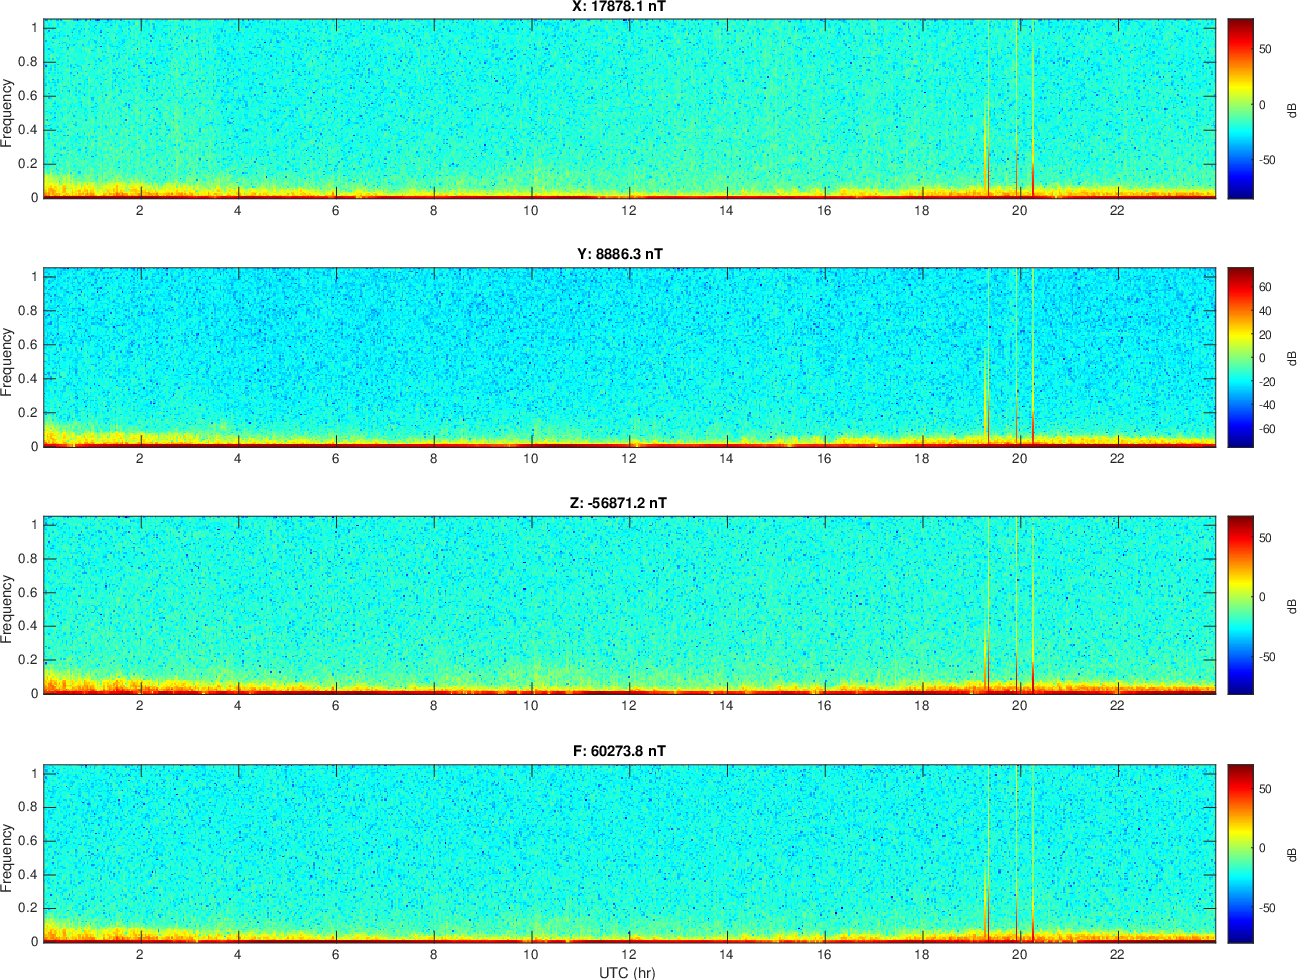Click the Z: -56871.2 nT plot title
1297x980 pixels.
(618, 503)
